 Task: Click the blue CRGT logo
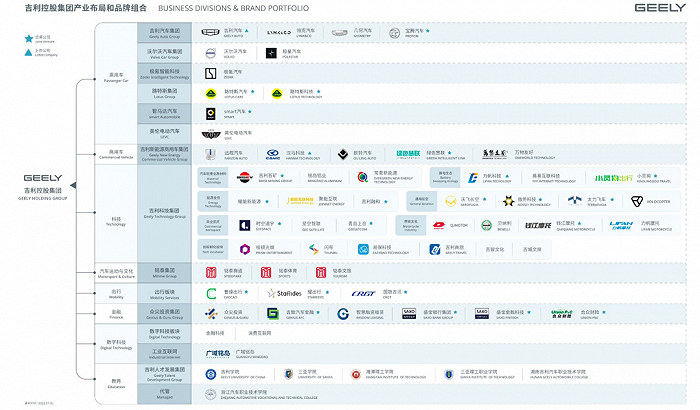click(363, 293)
